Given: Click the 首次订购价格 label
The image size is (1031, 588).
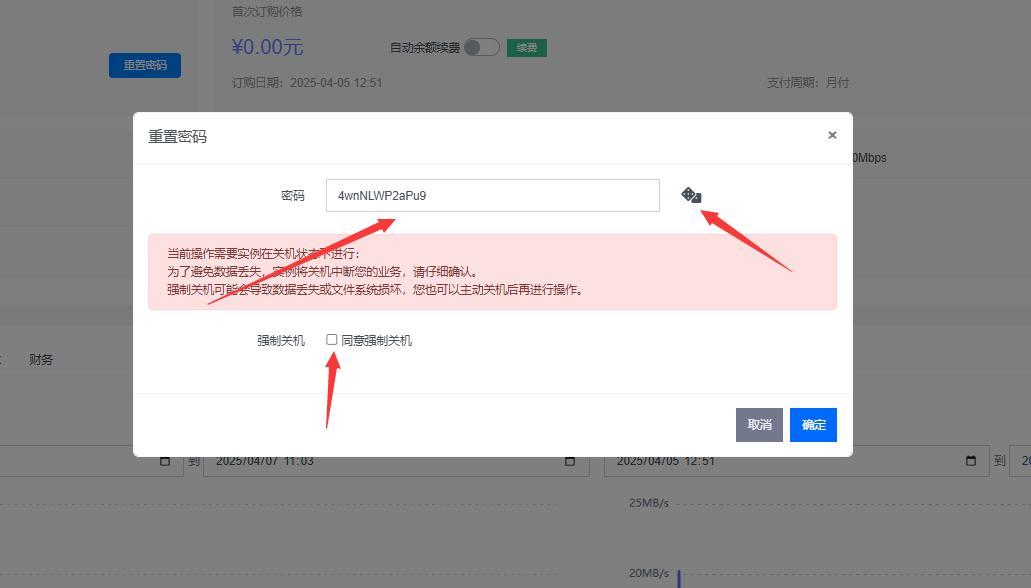Looking at the screenshot, I should point(267,12).
